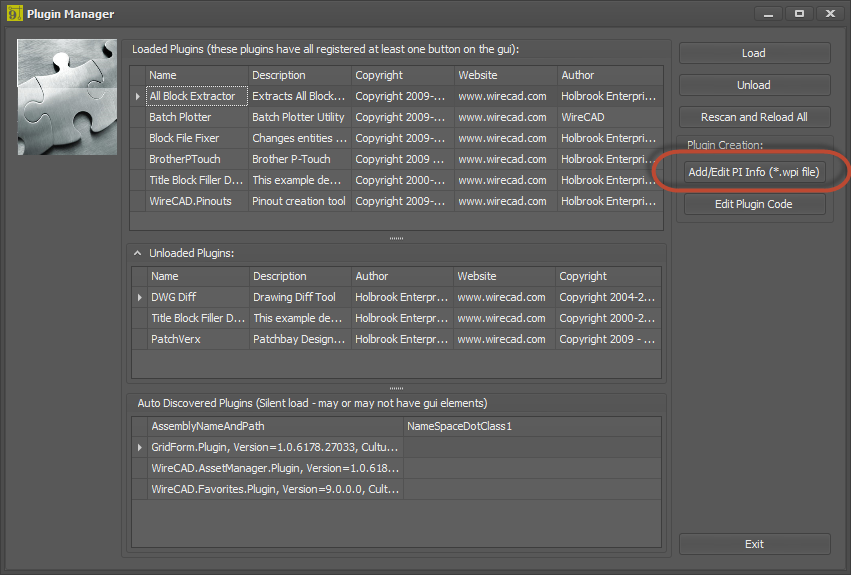Open Add/Edit PI Info (*.wpi file)

coord(754,172)
